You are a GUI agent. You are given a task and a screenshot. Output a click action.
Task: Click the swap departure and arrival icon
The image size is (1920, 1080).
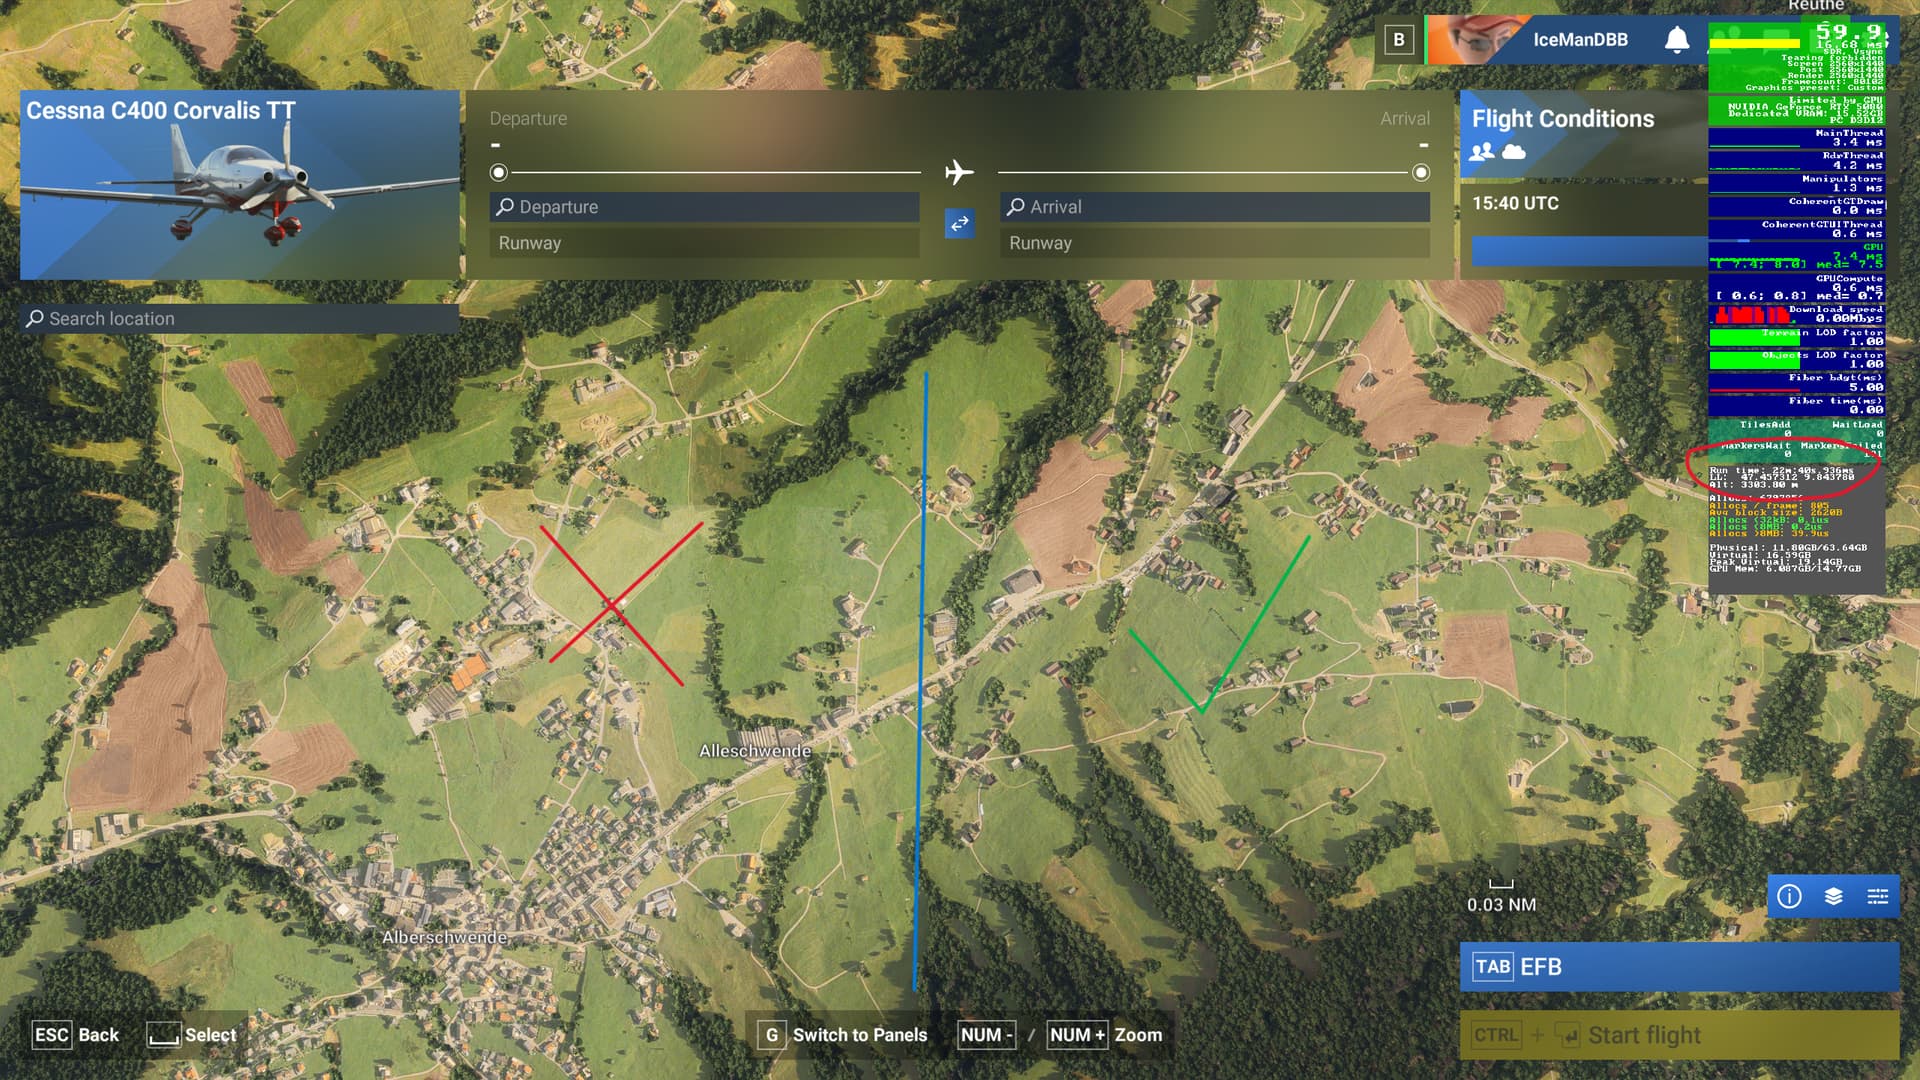point(959,223)
